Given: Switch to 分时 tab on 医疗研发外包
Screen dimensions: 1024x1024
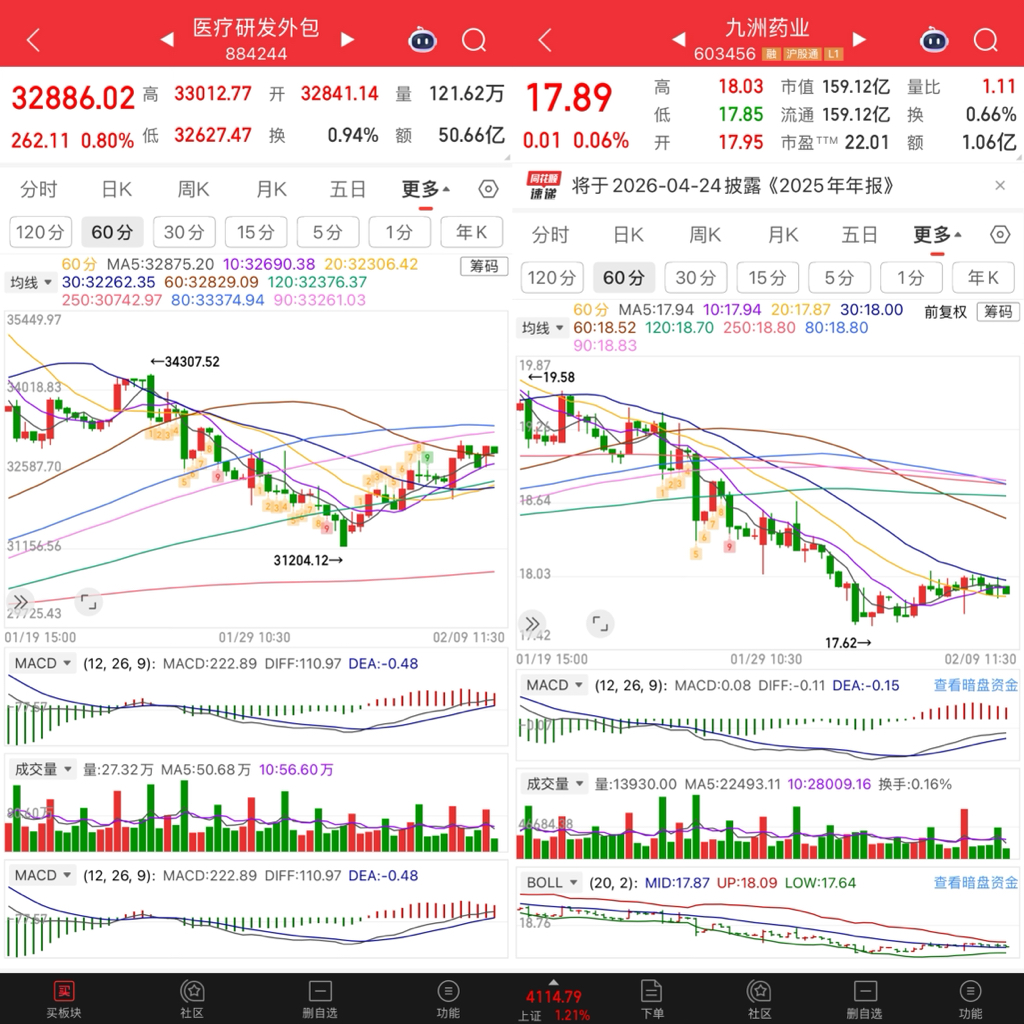Looking at the screenshot, I should [x=39, y=189].
